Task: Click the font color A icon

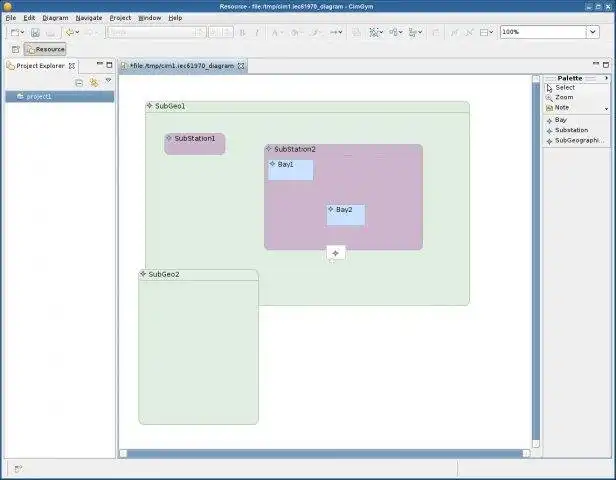Action: 275,33
